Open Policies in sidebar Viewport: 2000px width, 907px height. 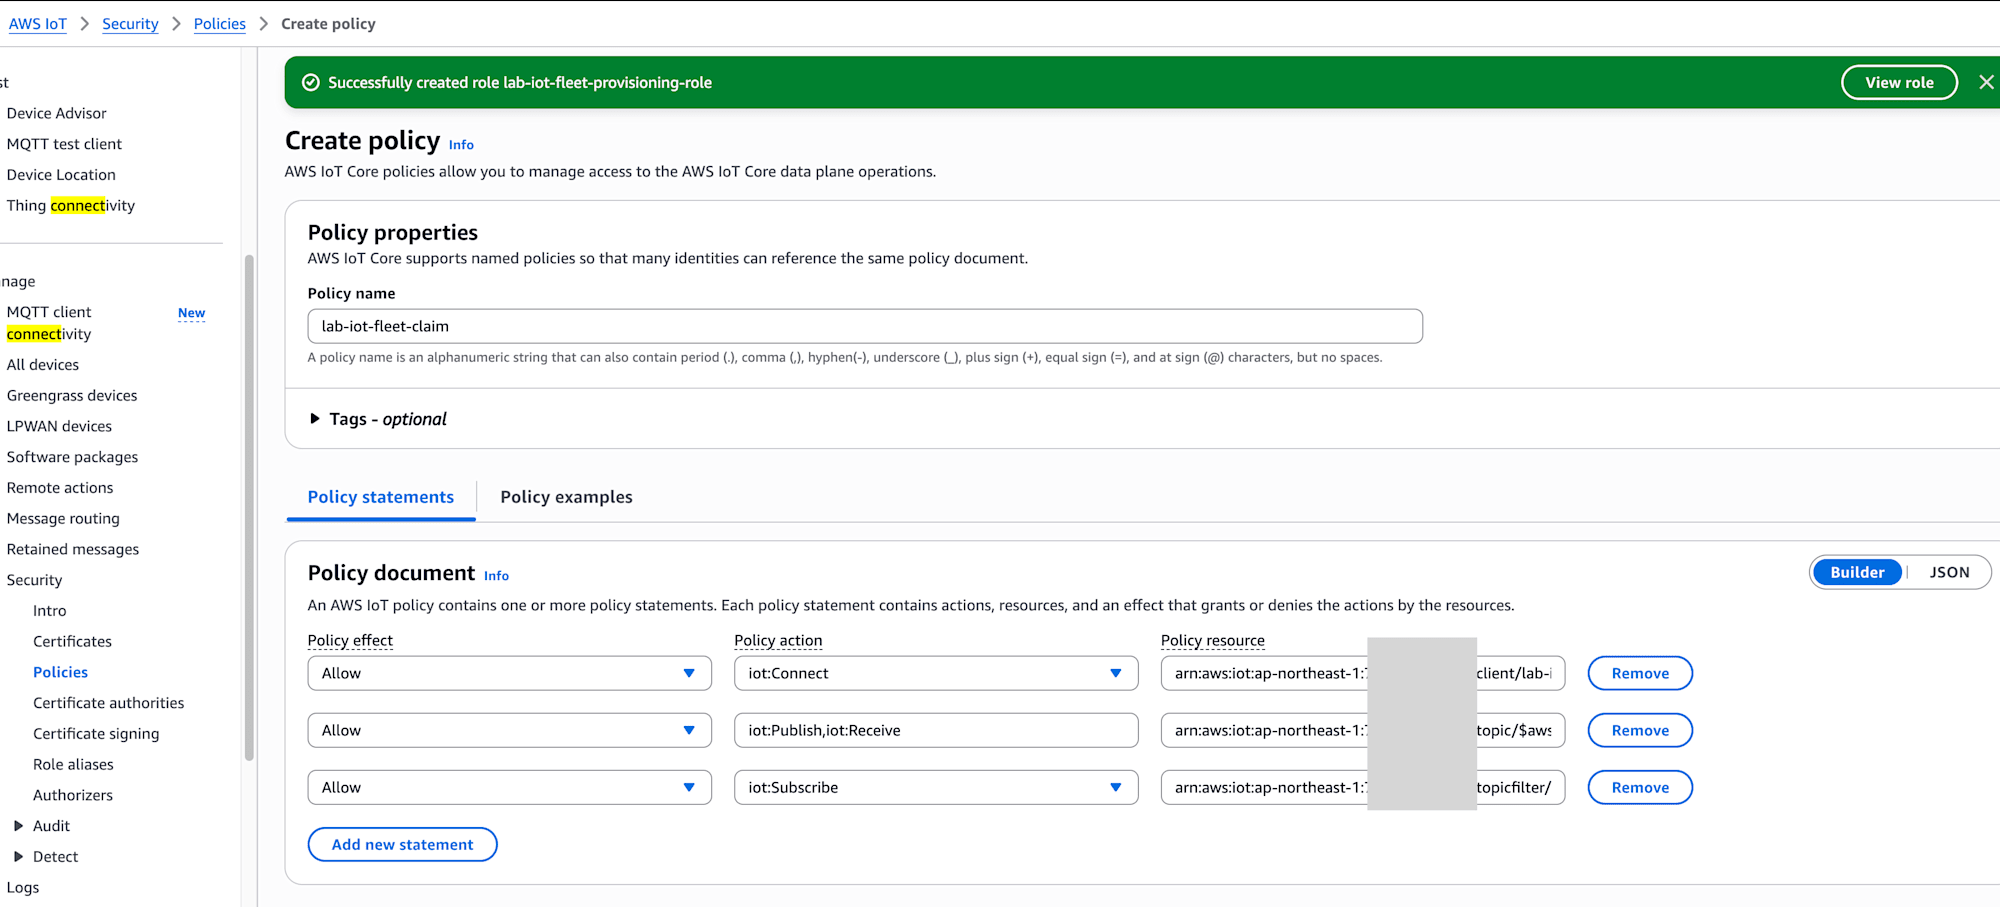tap(60, 672)
